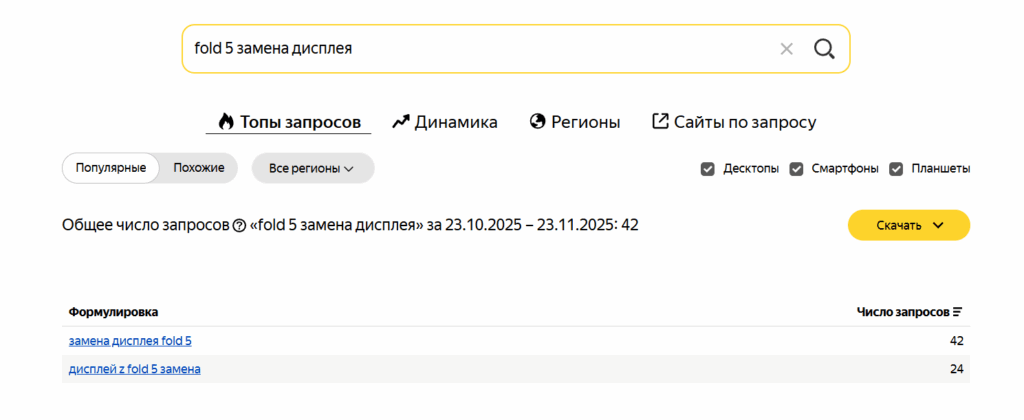The width and height of the screenshot is (1024, 420).
Task: Select the Популярные toggle option
Action: [111, 168]
